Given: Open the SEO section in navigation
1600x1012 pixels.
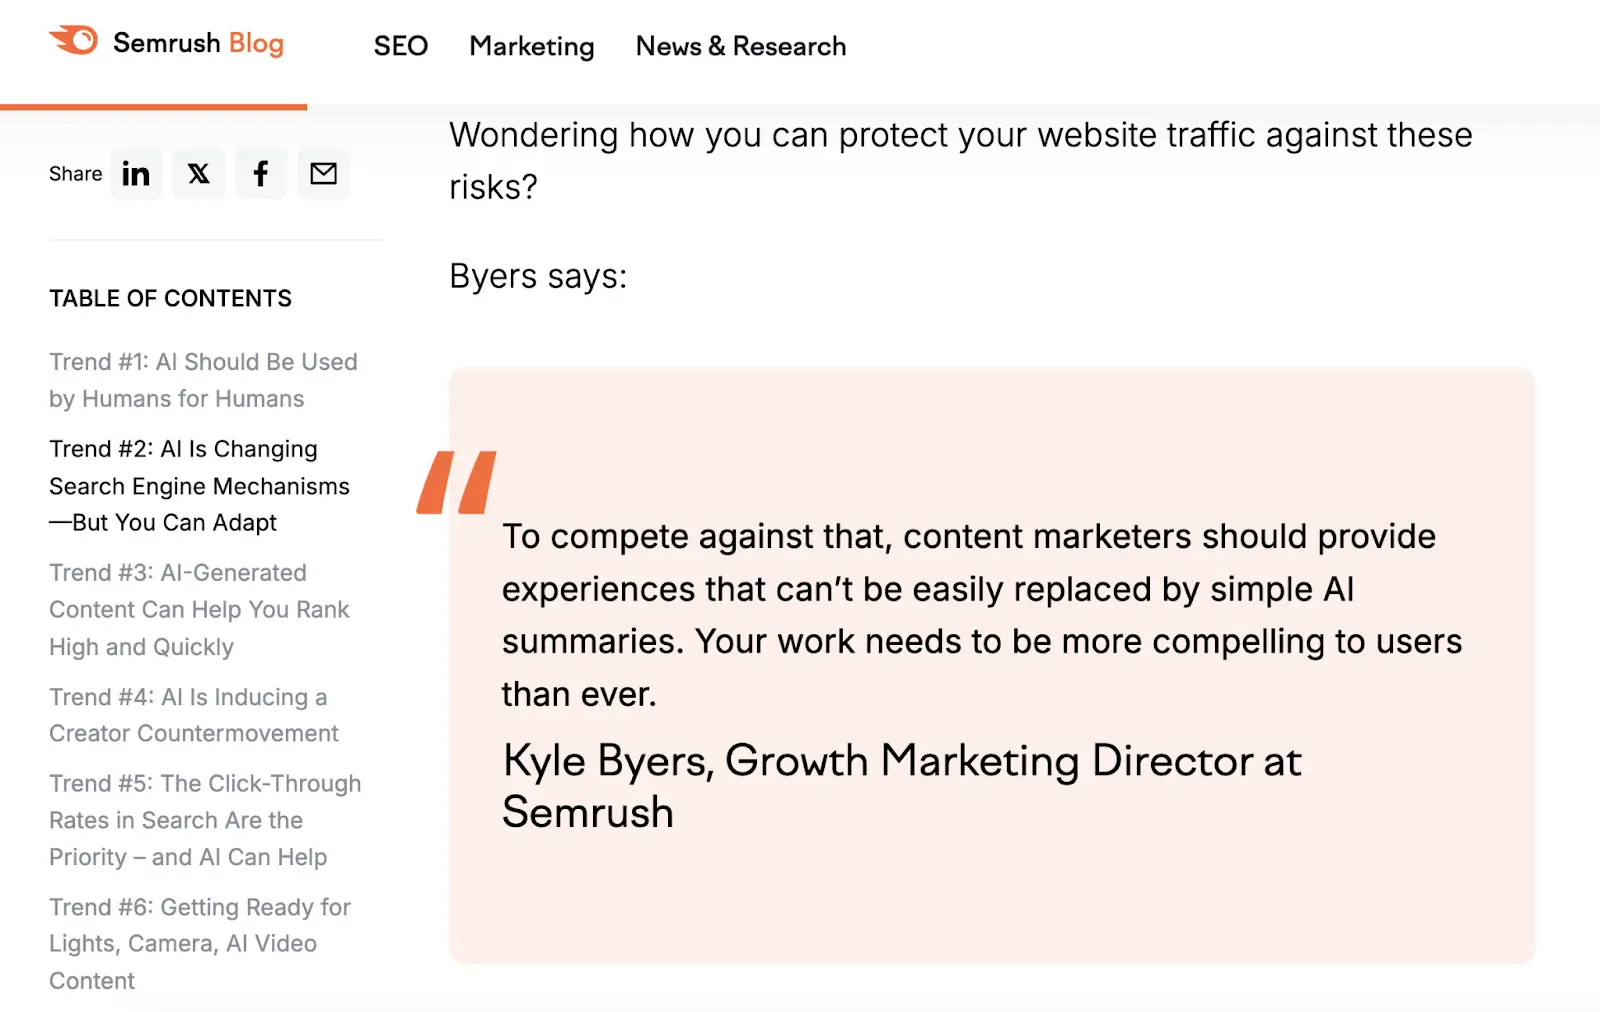Looking at the screenshot, I should (x=400, y=46).
